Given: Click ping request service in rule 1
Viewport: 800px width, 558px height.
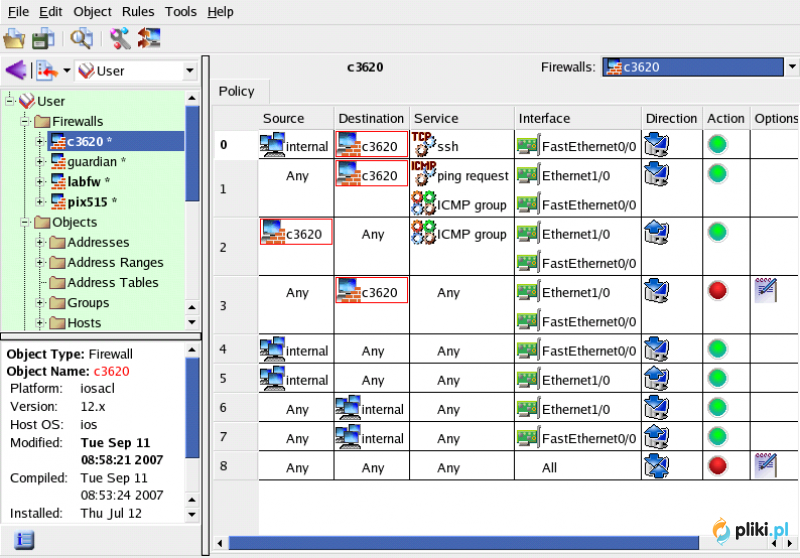Looking at the screenshot, I should point(460,174).
